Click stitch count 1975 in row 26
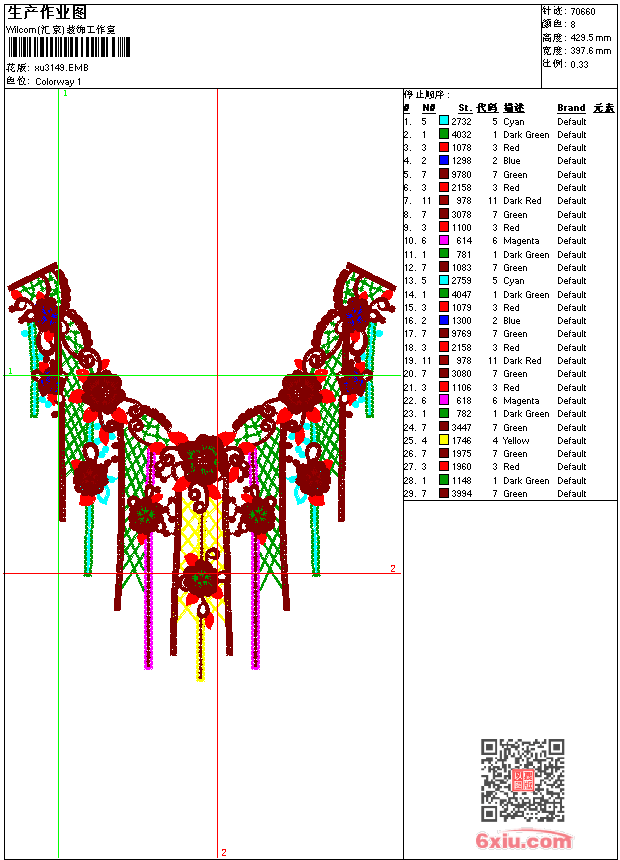This screenshot has width=620, height=860. [461, 454]
